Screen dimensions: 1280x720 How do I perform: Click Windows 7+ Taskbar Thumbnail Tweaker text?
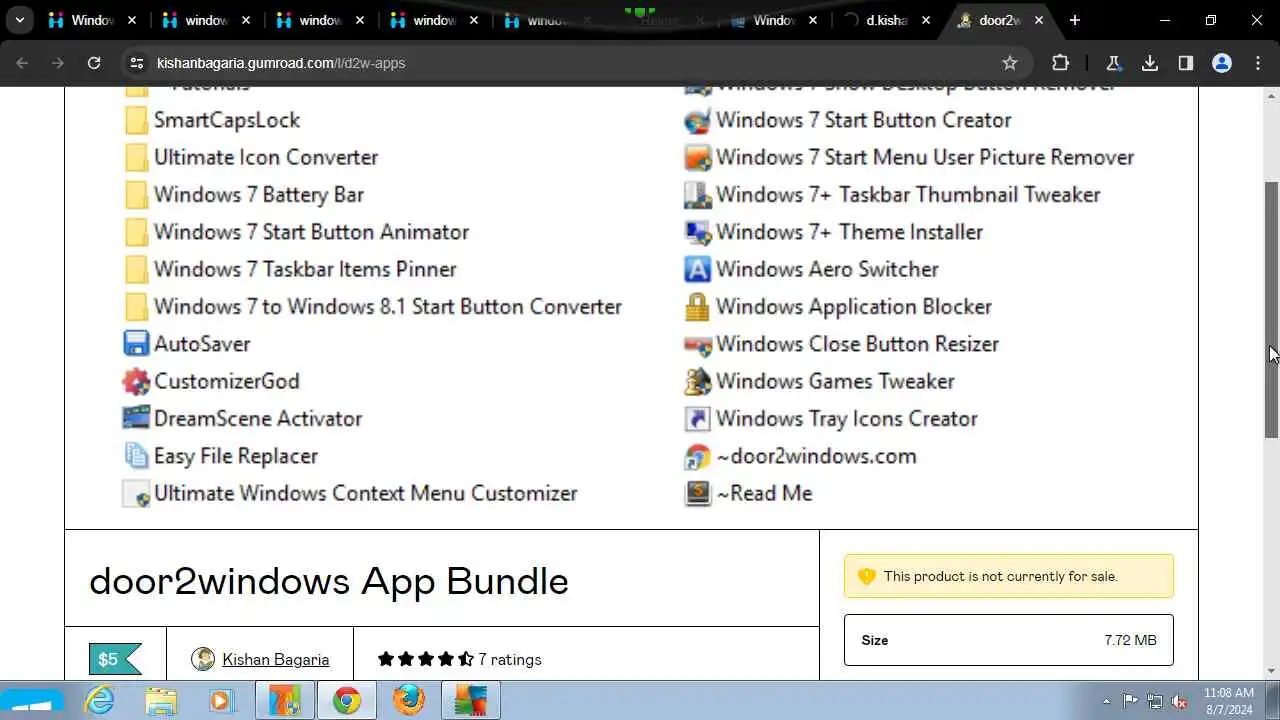908,194
